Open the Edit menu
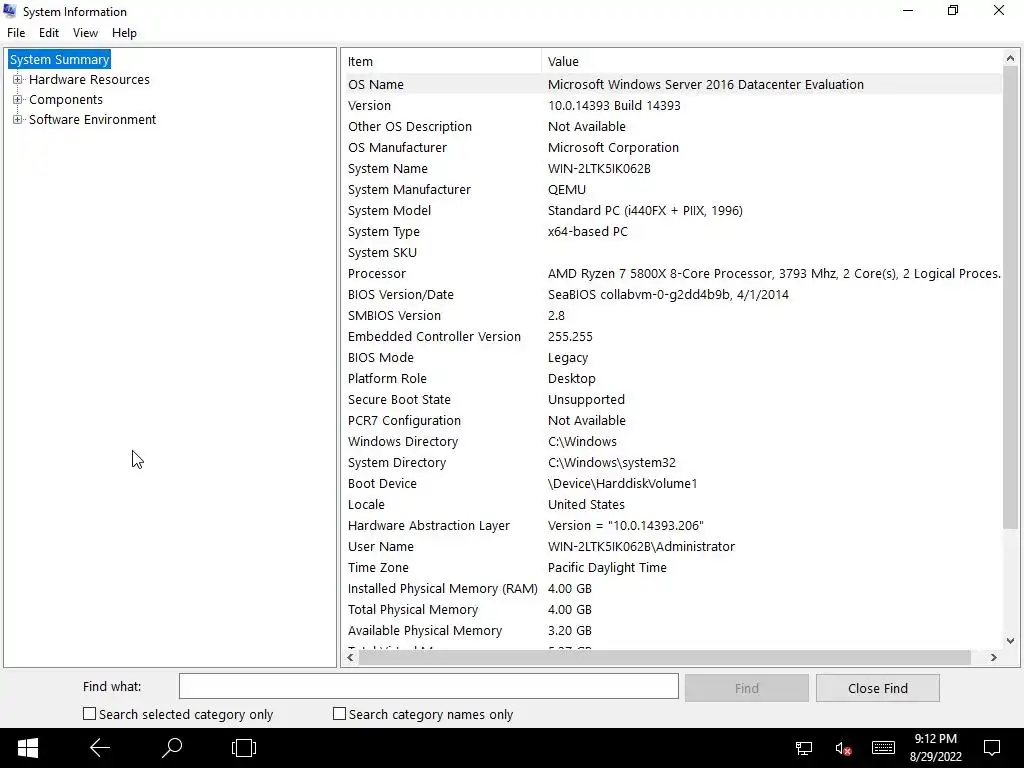Screen dimensions: 1024x768 pos(49,33)
